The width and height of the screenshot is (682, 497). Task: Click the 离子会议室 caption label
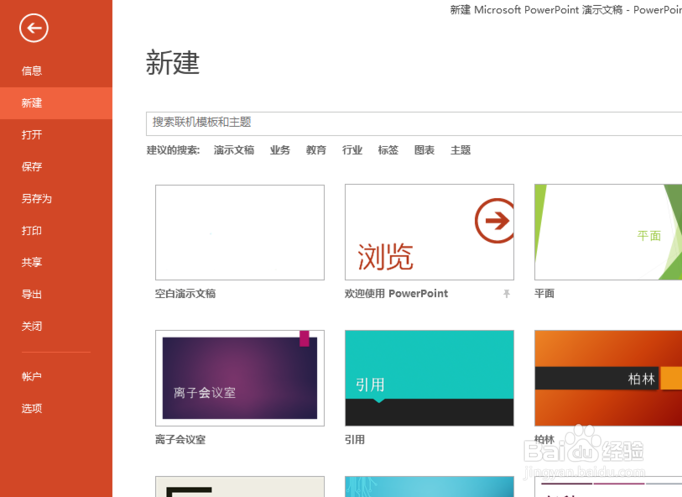coord(181,440)
